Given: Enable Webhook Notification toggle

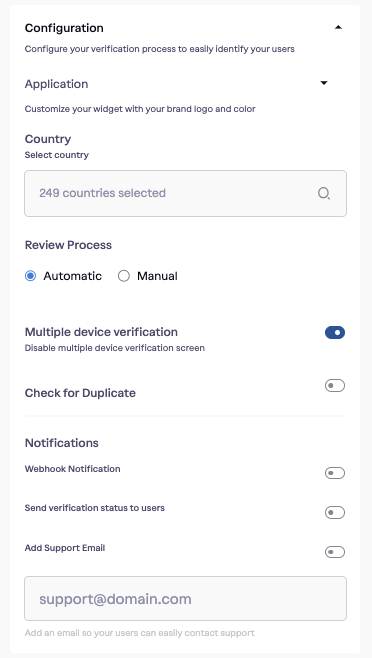Looking at the screenshot, I should coord(335,473).
